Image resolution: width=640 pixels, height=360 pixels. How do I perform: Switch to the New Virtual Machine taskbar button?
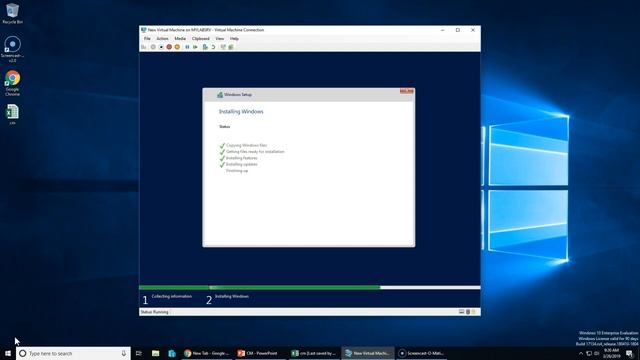[x=368, y=353]
